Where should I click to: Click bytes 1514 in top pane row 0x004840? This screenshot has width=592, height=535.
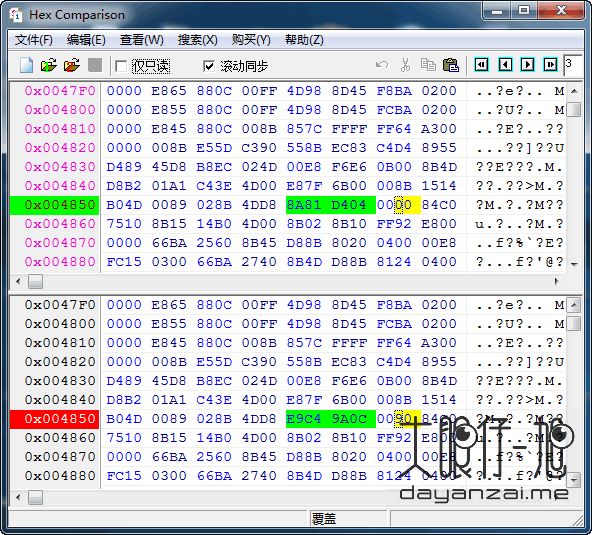[439, 186]
